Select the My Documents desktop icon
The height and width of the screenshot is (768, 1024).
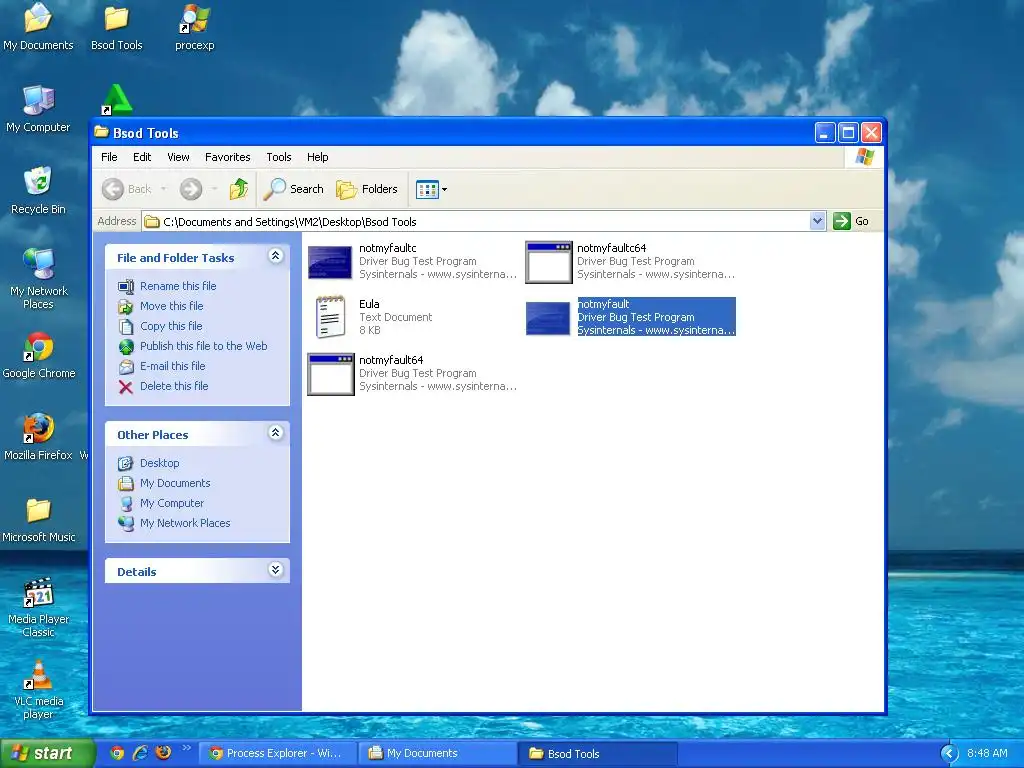click(x=38, y=27)
